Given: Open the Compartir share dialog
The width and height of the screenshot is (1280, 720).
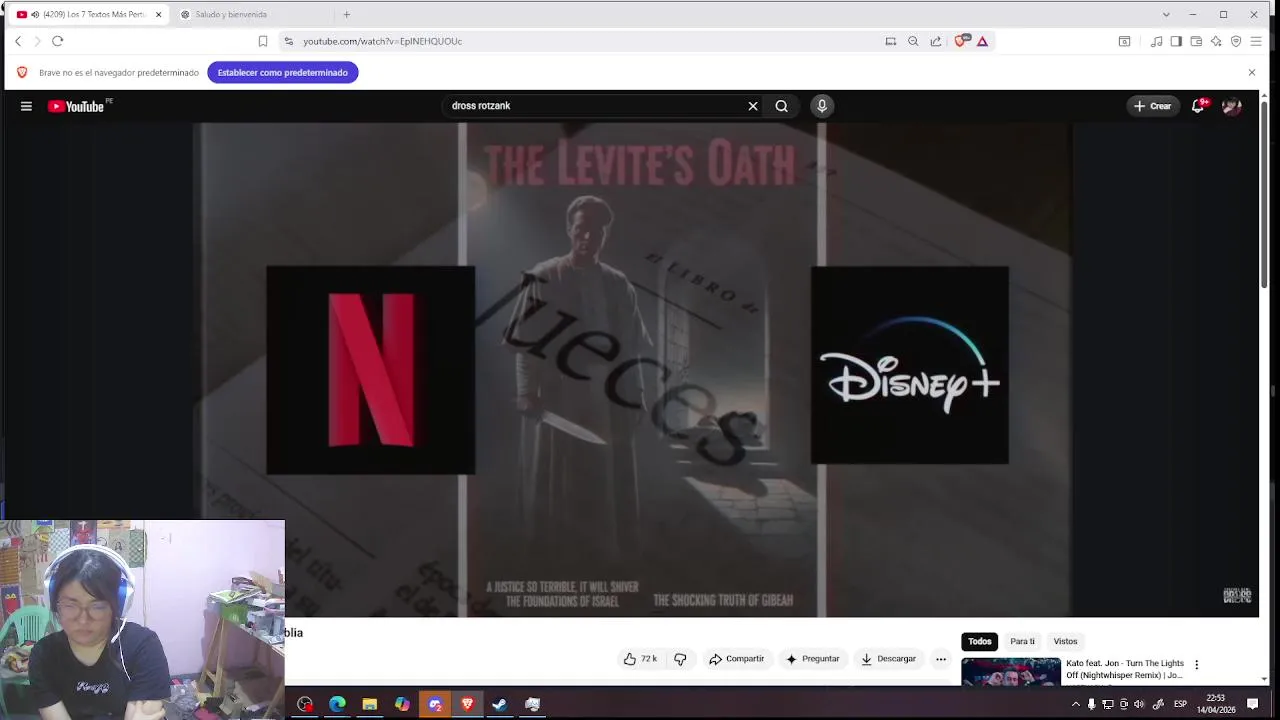Looking at the screenshot, I should (736, 659).
